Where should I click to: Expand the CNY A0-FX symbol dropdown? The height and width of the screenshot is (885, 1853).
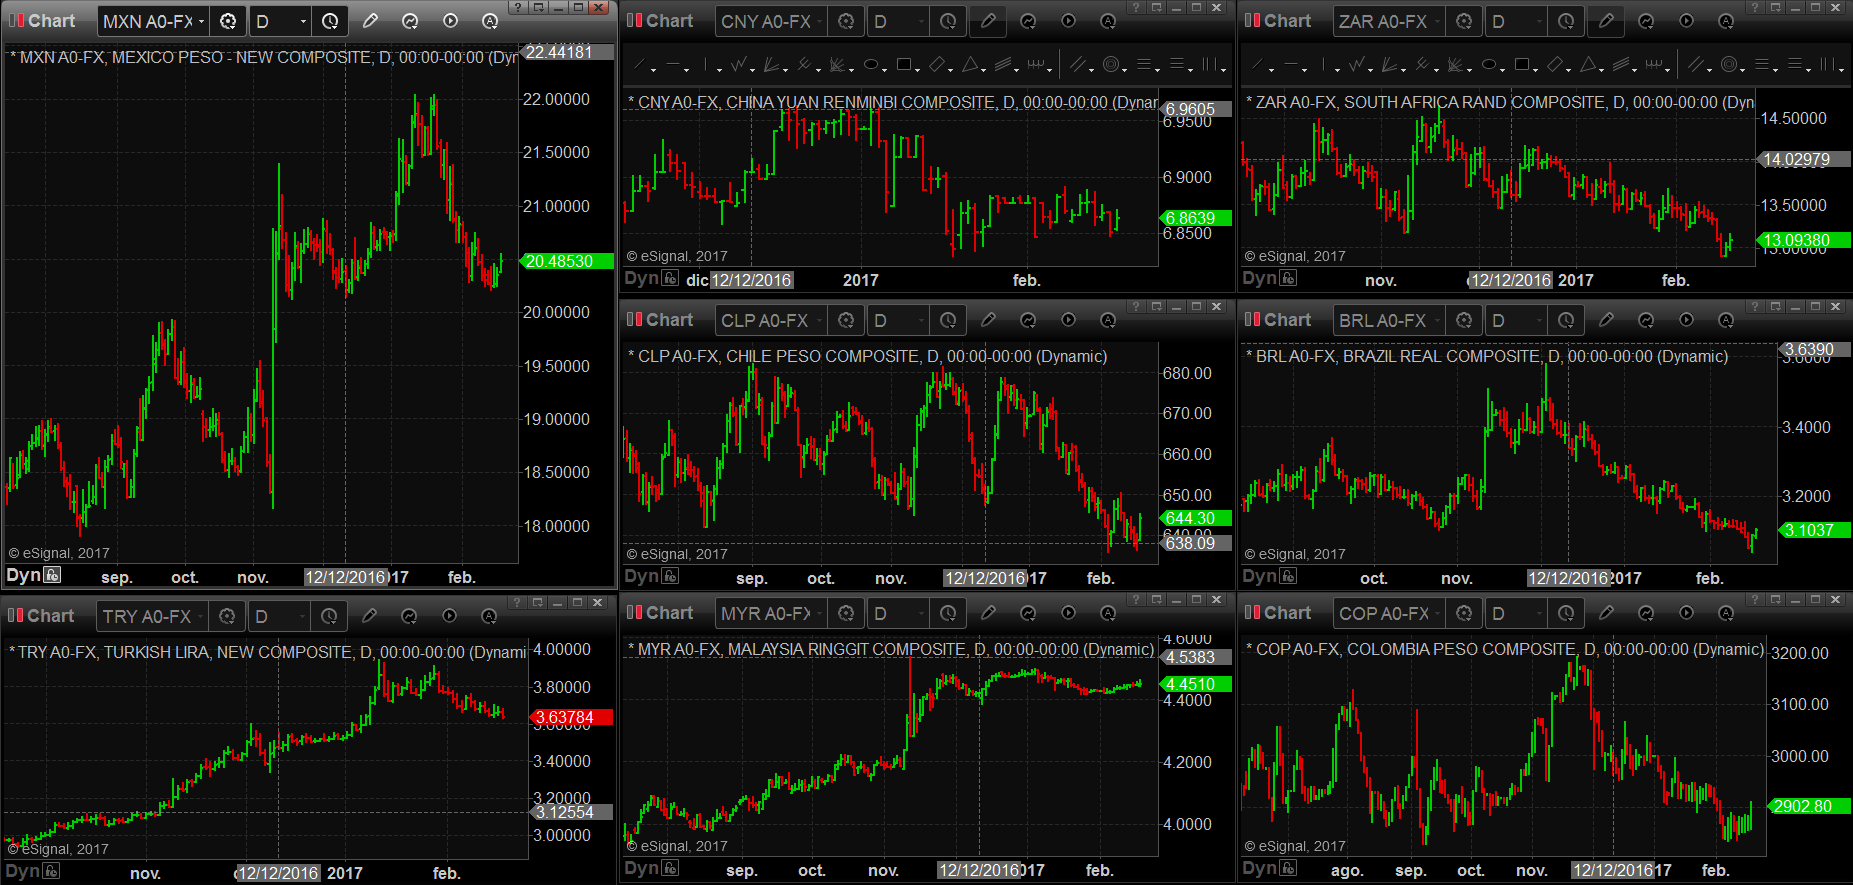[x=820, y=21]
